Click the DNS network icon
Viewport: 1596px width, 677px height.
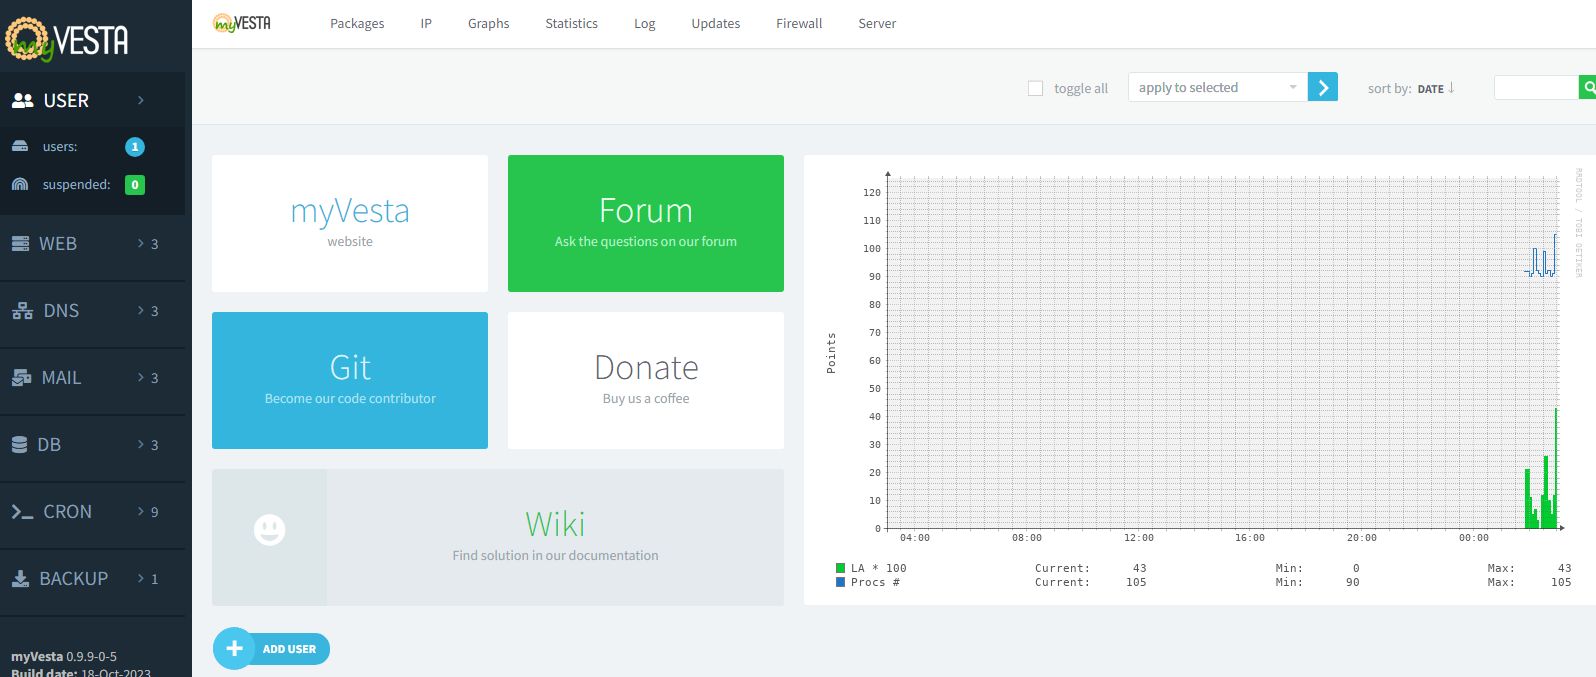coord(22,311)
